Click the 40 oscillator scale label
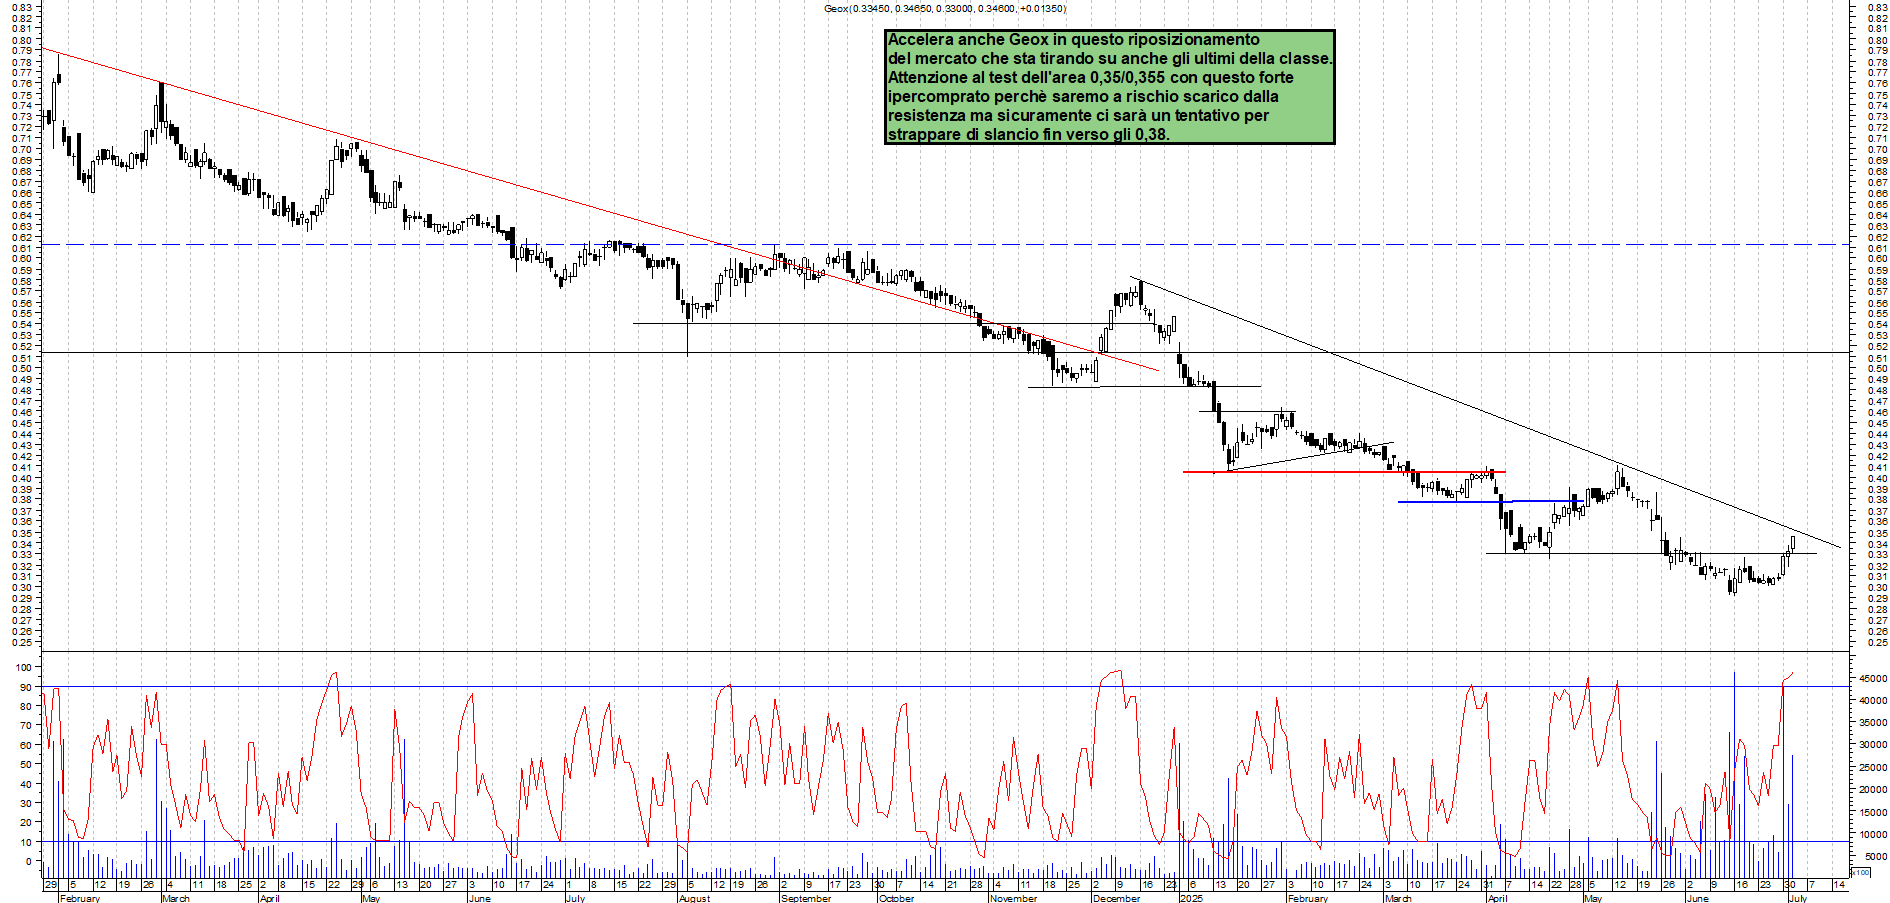Screen dimensions: 1890x903 [x=26, y=785]
